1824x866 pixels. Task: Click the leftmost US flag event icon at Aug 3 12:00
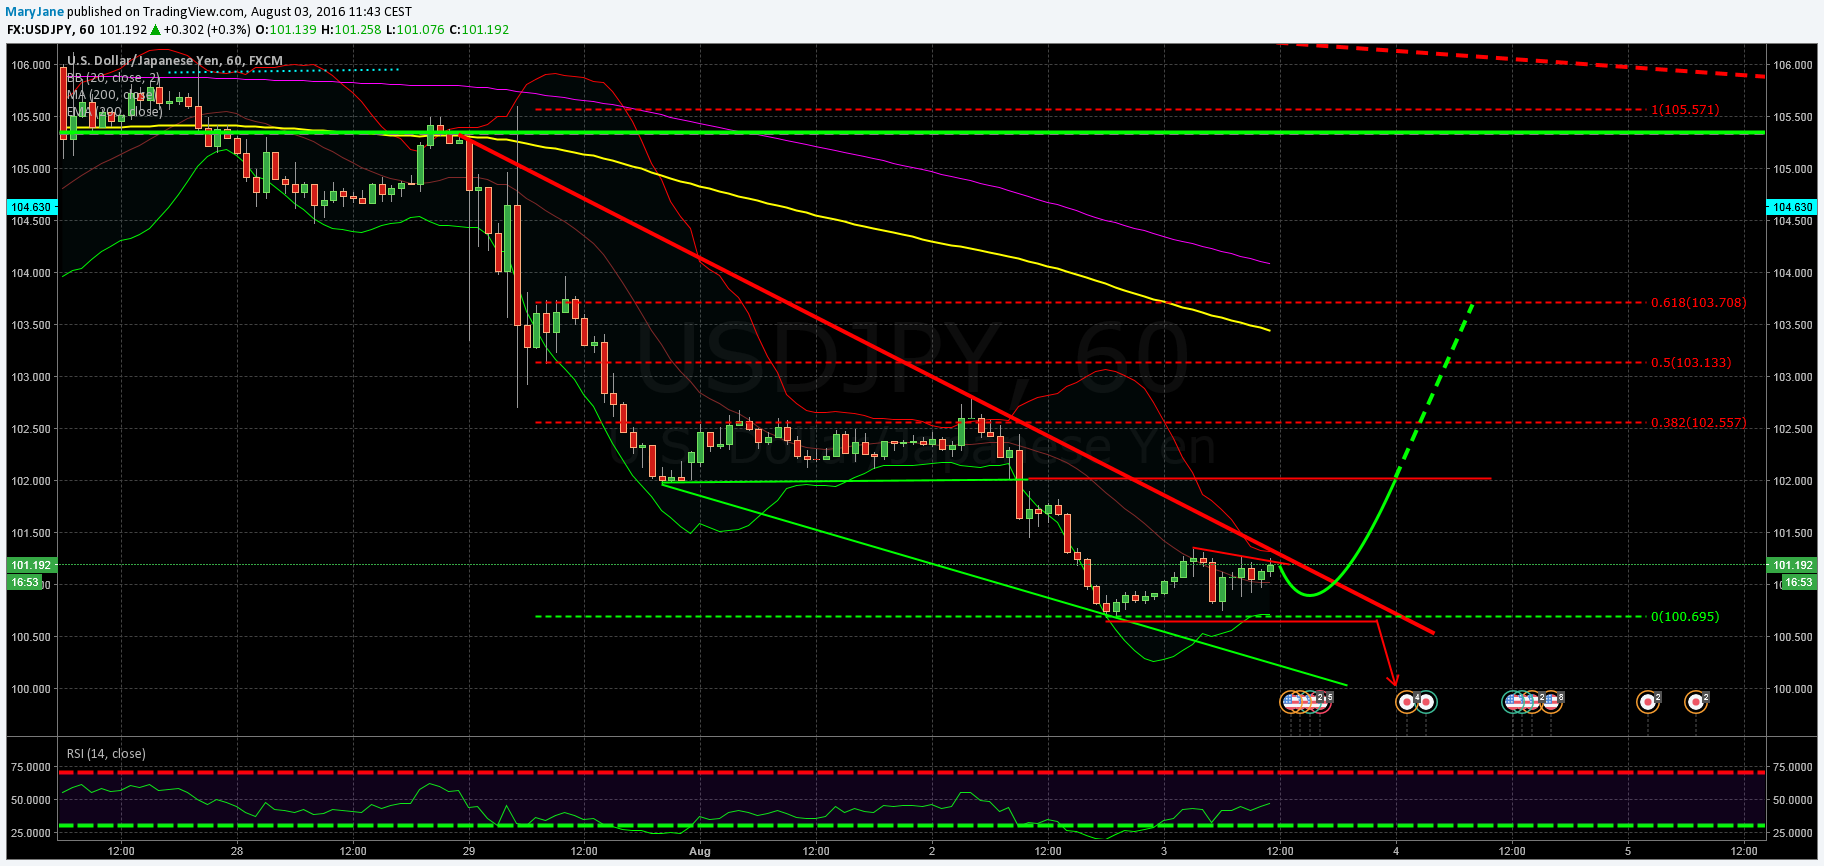tap(1291, 702)
